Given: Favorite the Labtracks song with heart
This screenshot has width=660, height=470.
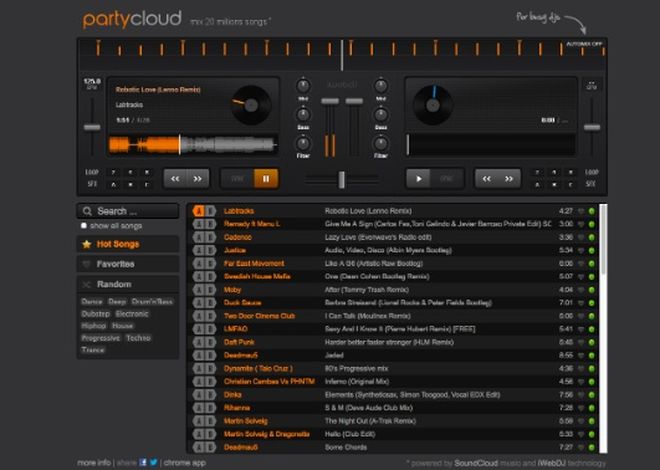Looking at the screenshot, I should pyautogui.click(x=581, y=211).
